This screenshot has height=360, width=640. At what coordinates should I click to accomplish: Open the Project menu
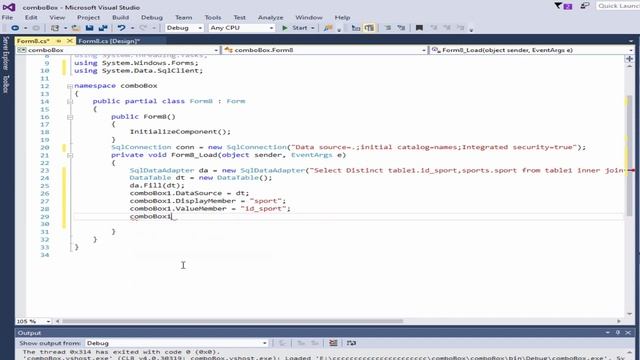click(x=88, y=18)
